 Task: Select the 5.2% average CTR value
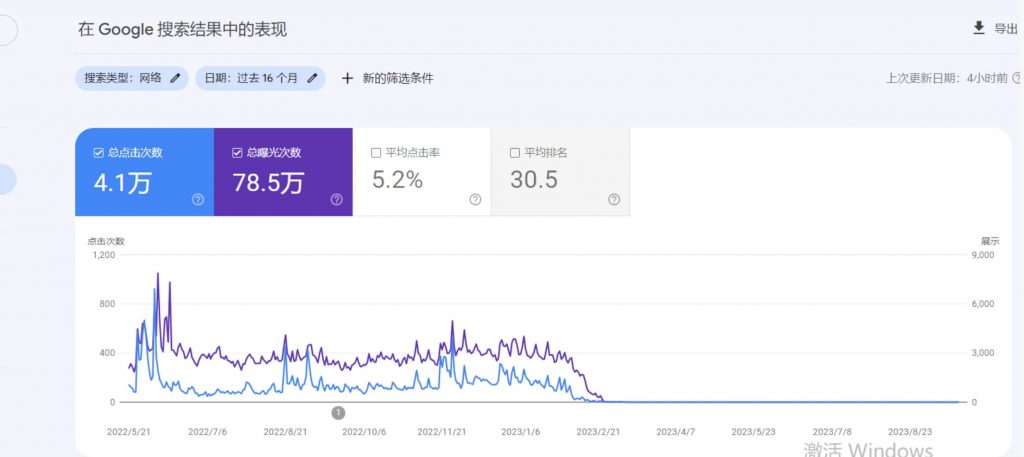(398, 180)
